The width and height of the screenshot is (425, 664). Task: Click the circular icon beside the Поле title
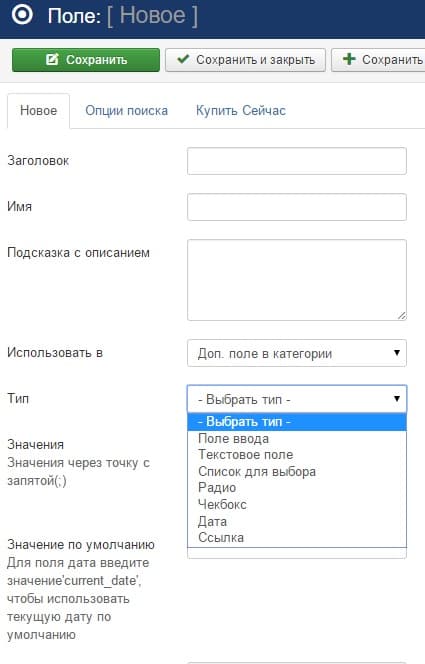point(22,14)
